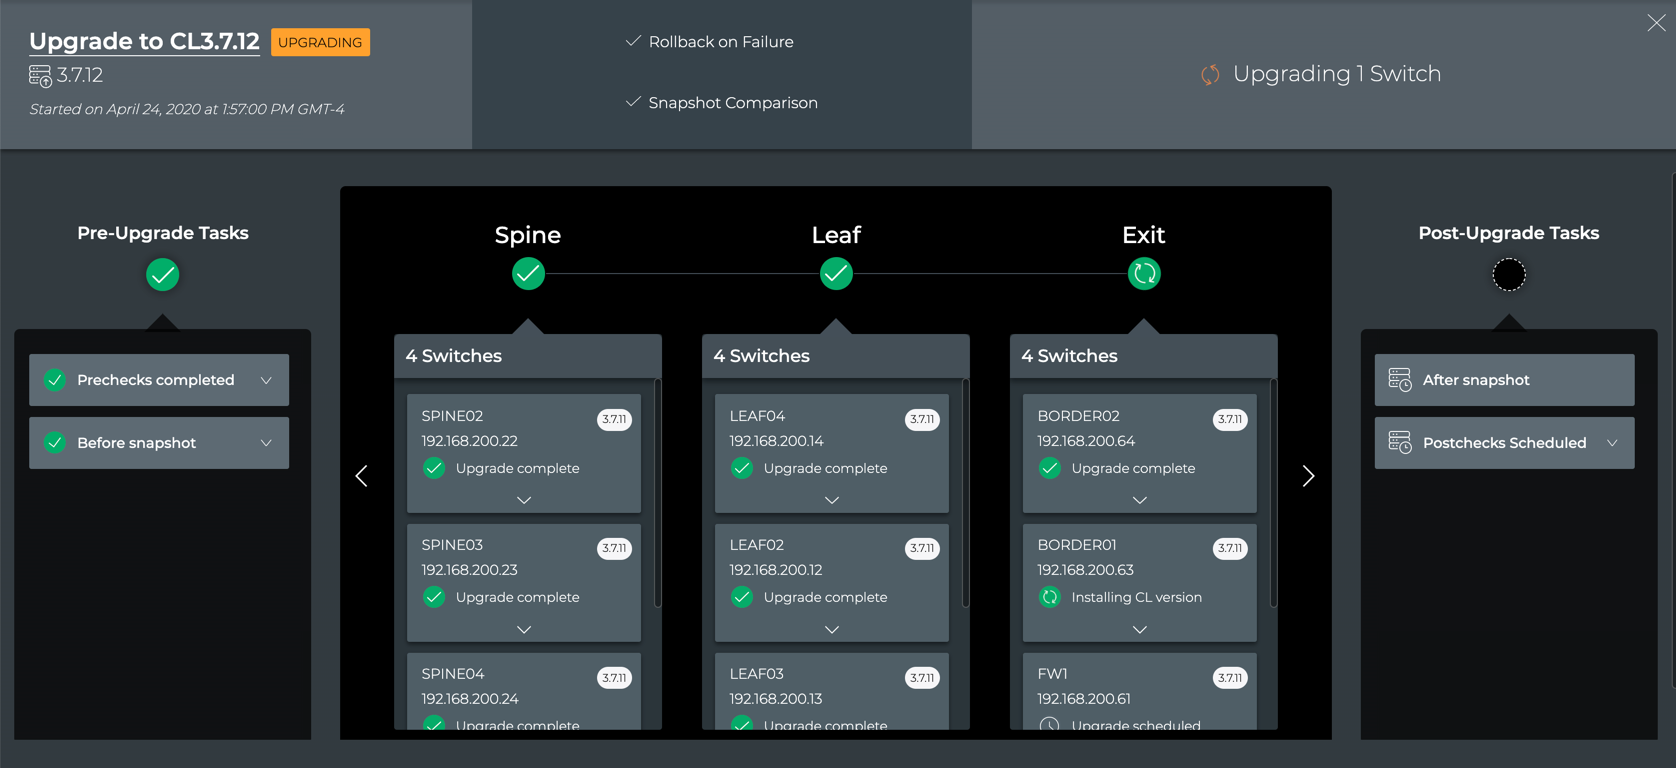Expand the Prechecks completed section
Viewport: 1676px width, 768px height.
(x=266, y=380)
